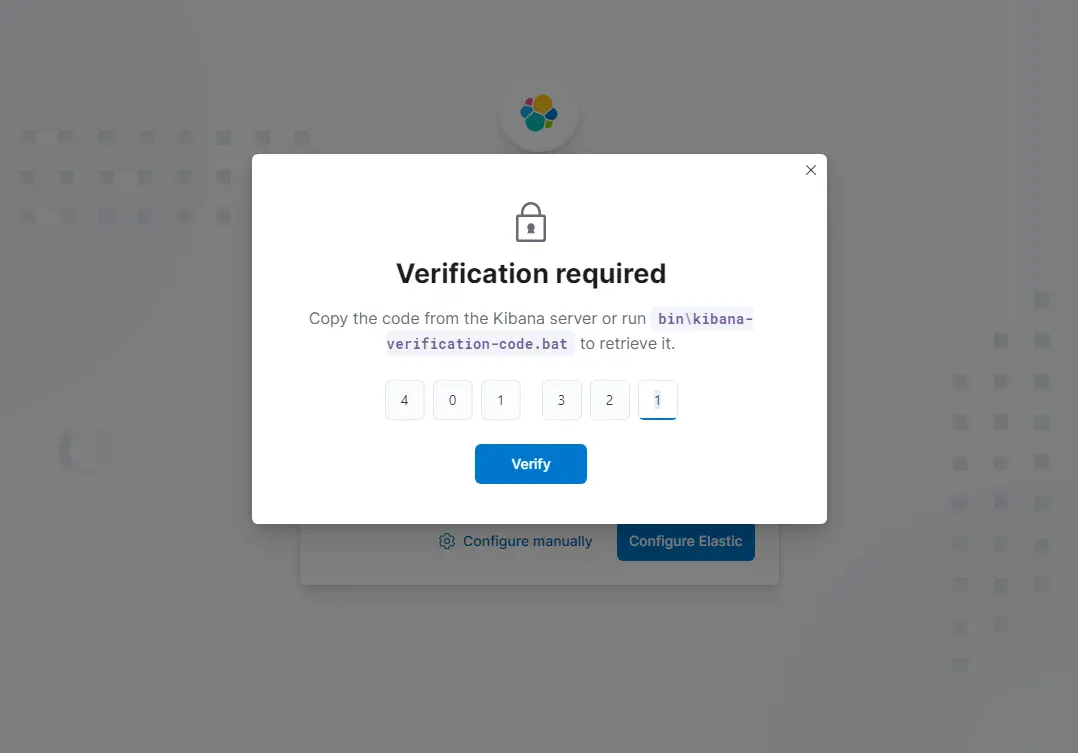Viewport: 1078px width, 753px height.
Task: Click the settings cog near the bottom buttons
Action: [x=446, y=540]
